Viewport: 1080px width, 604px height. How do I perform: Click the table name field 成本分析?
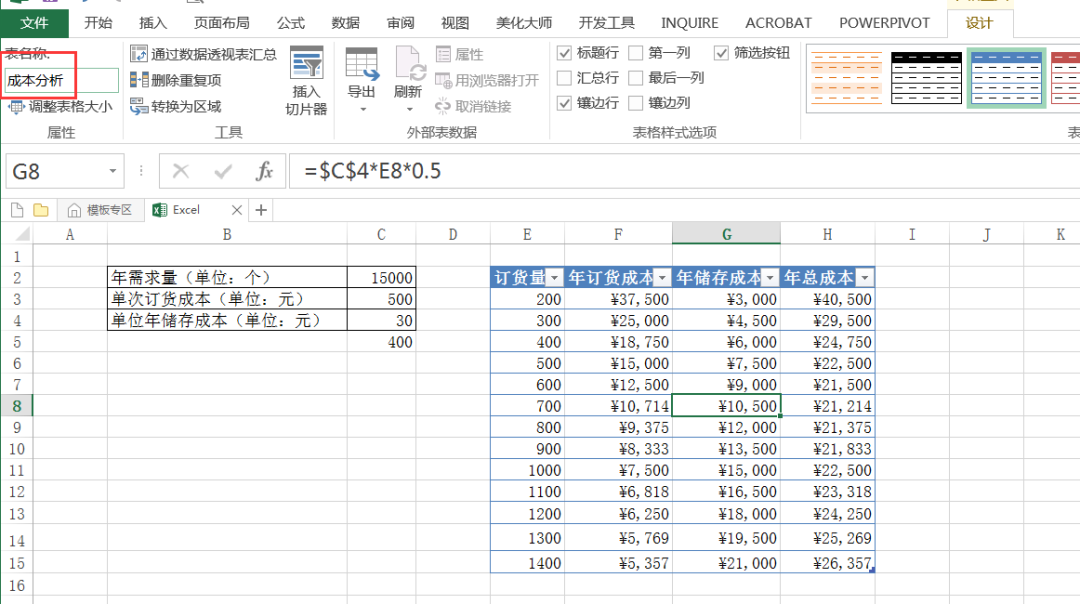pos(61,81)
